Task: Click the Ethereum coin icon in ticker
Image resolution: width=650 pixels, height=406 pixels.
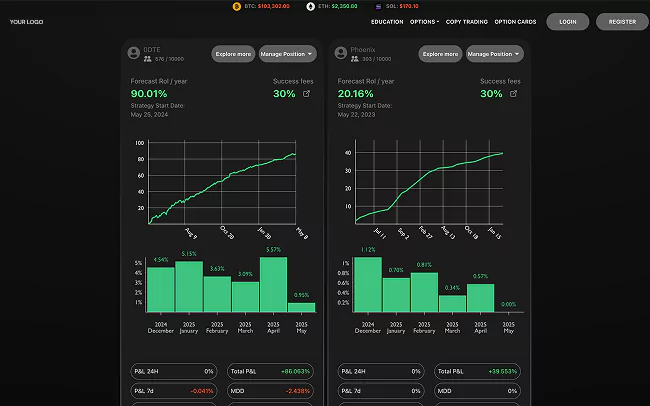Action: coord(310,6)
